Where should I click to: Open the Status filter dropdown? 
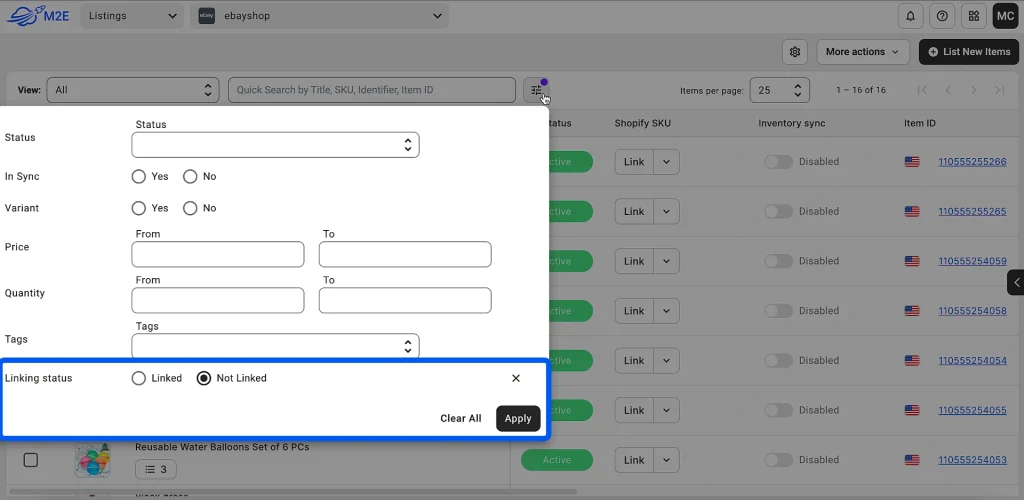[x=275, y=145]
